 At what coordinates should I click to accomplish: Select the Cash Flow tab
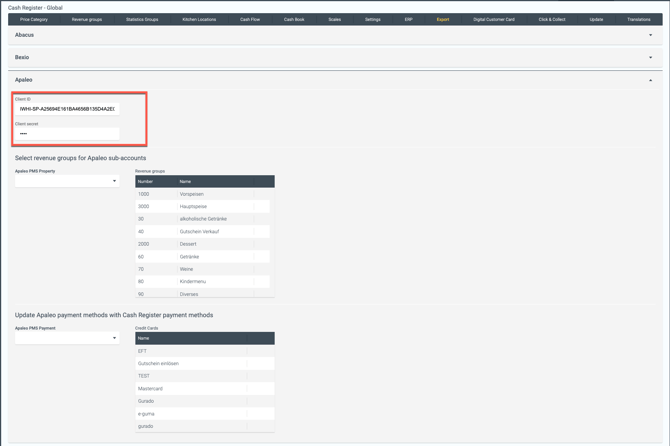tap(250, 19)
